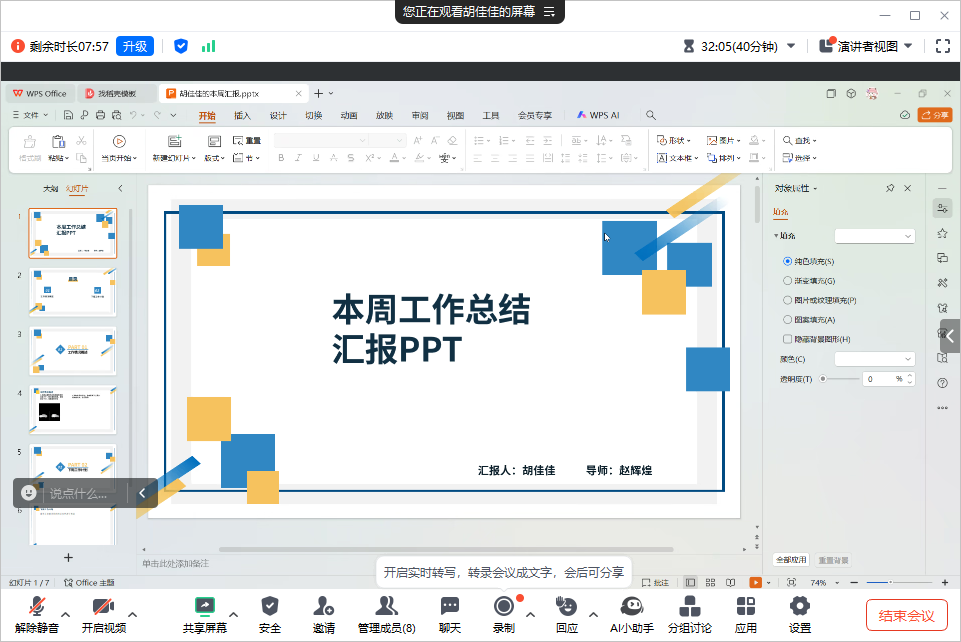Open the 颜色(C) color dropdown
Viewport: 961px width, 642px height.
[875, 359]
